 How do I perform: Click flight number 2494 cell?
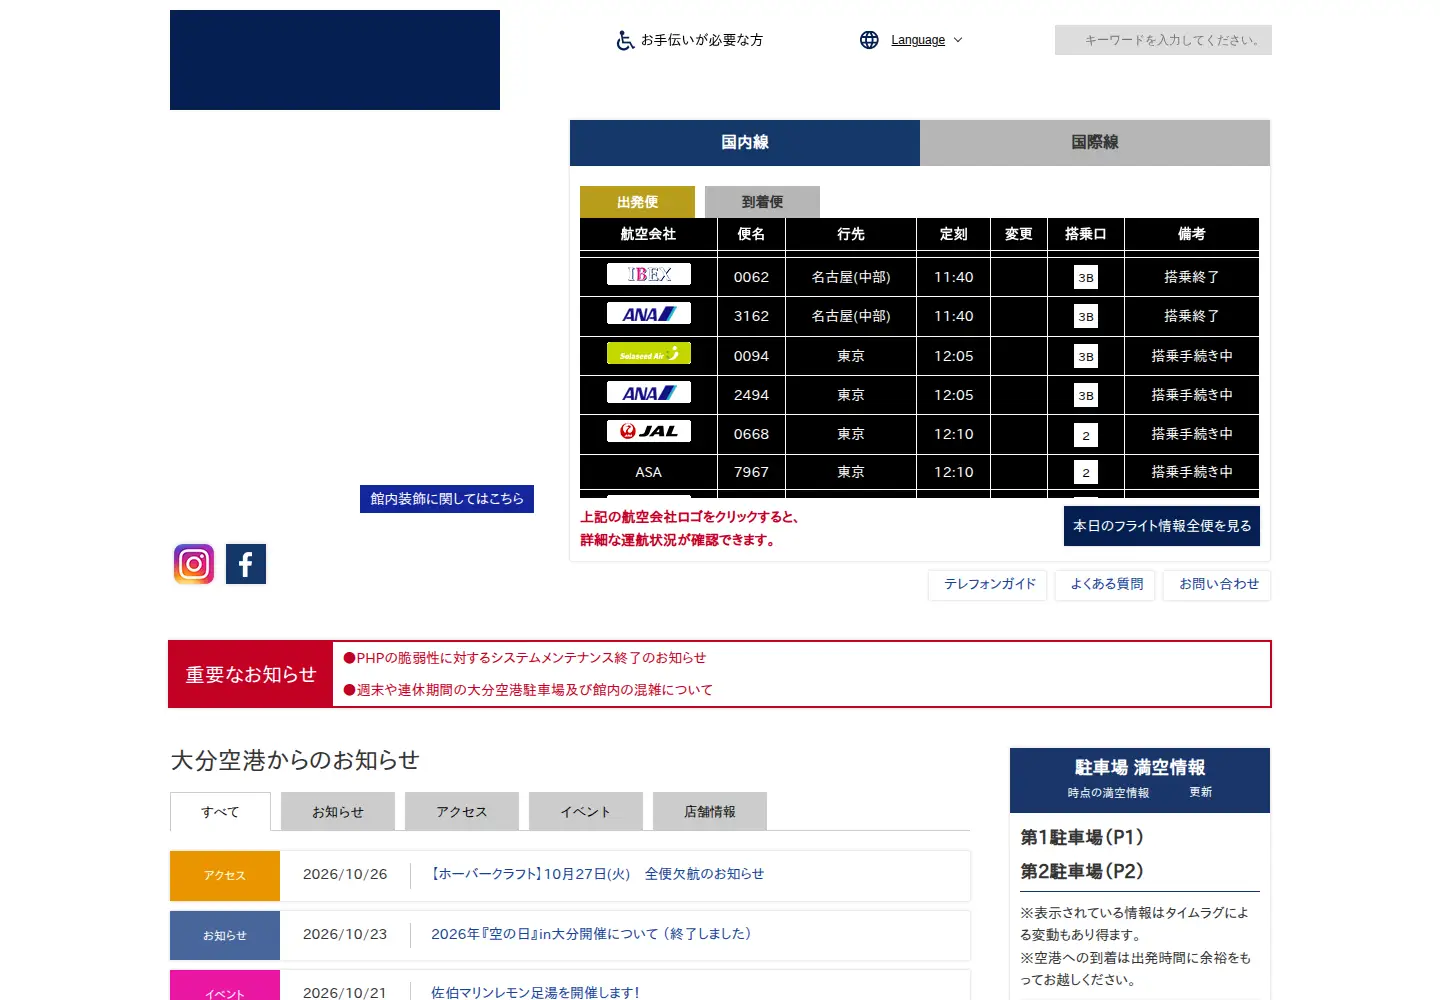[752, 395]
